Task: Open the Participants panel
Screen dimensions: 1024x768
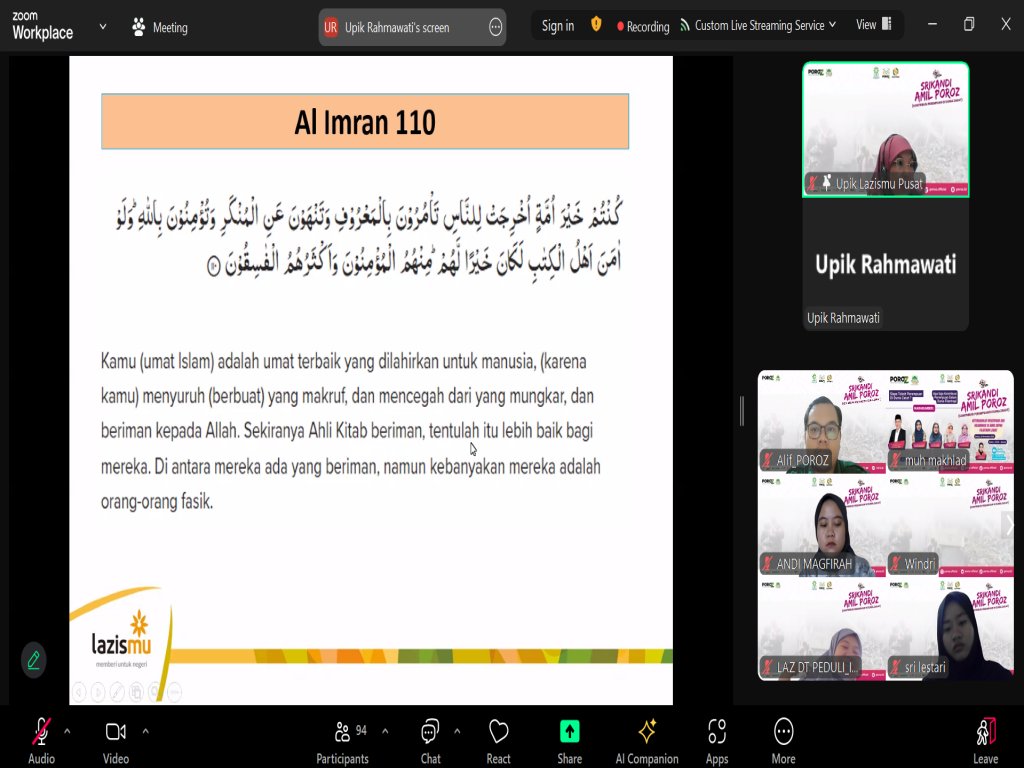Action: pyautogui.click(x=342, y=740)
